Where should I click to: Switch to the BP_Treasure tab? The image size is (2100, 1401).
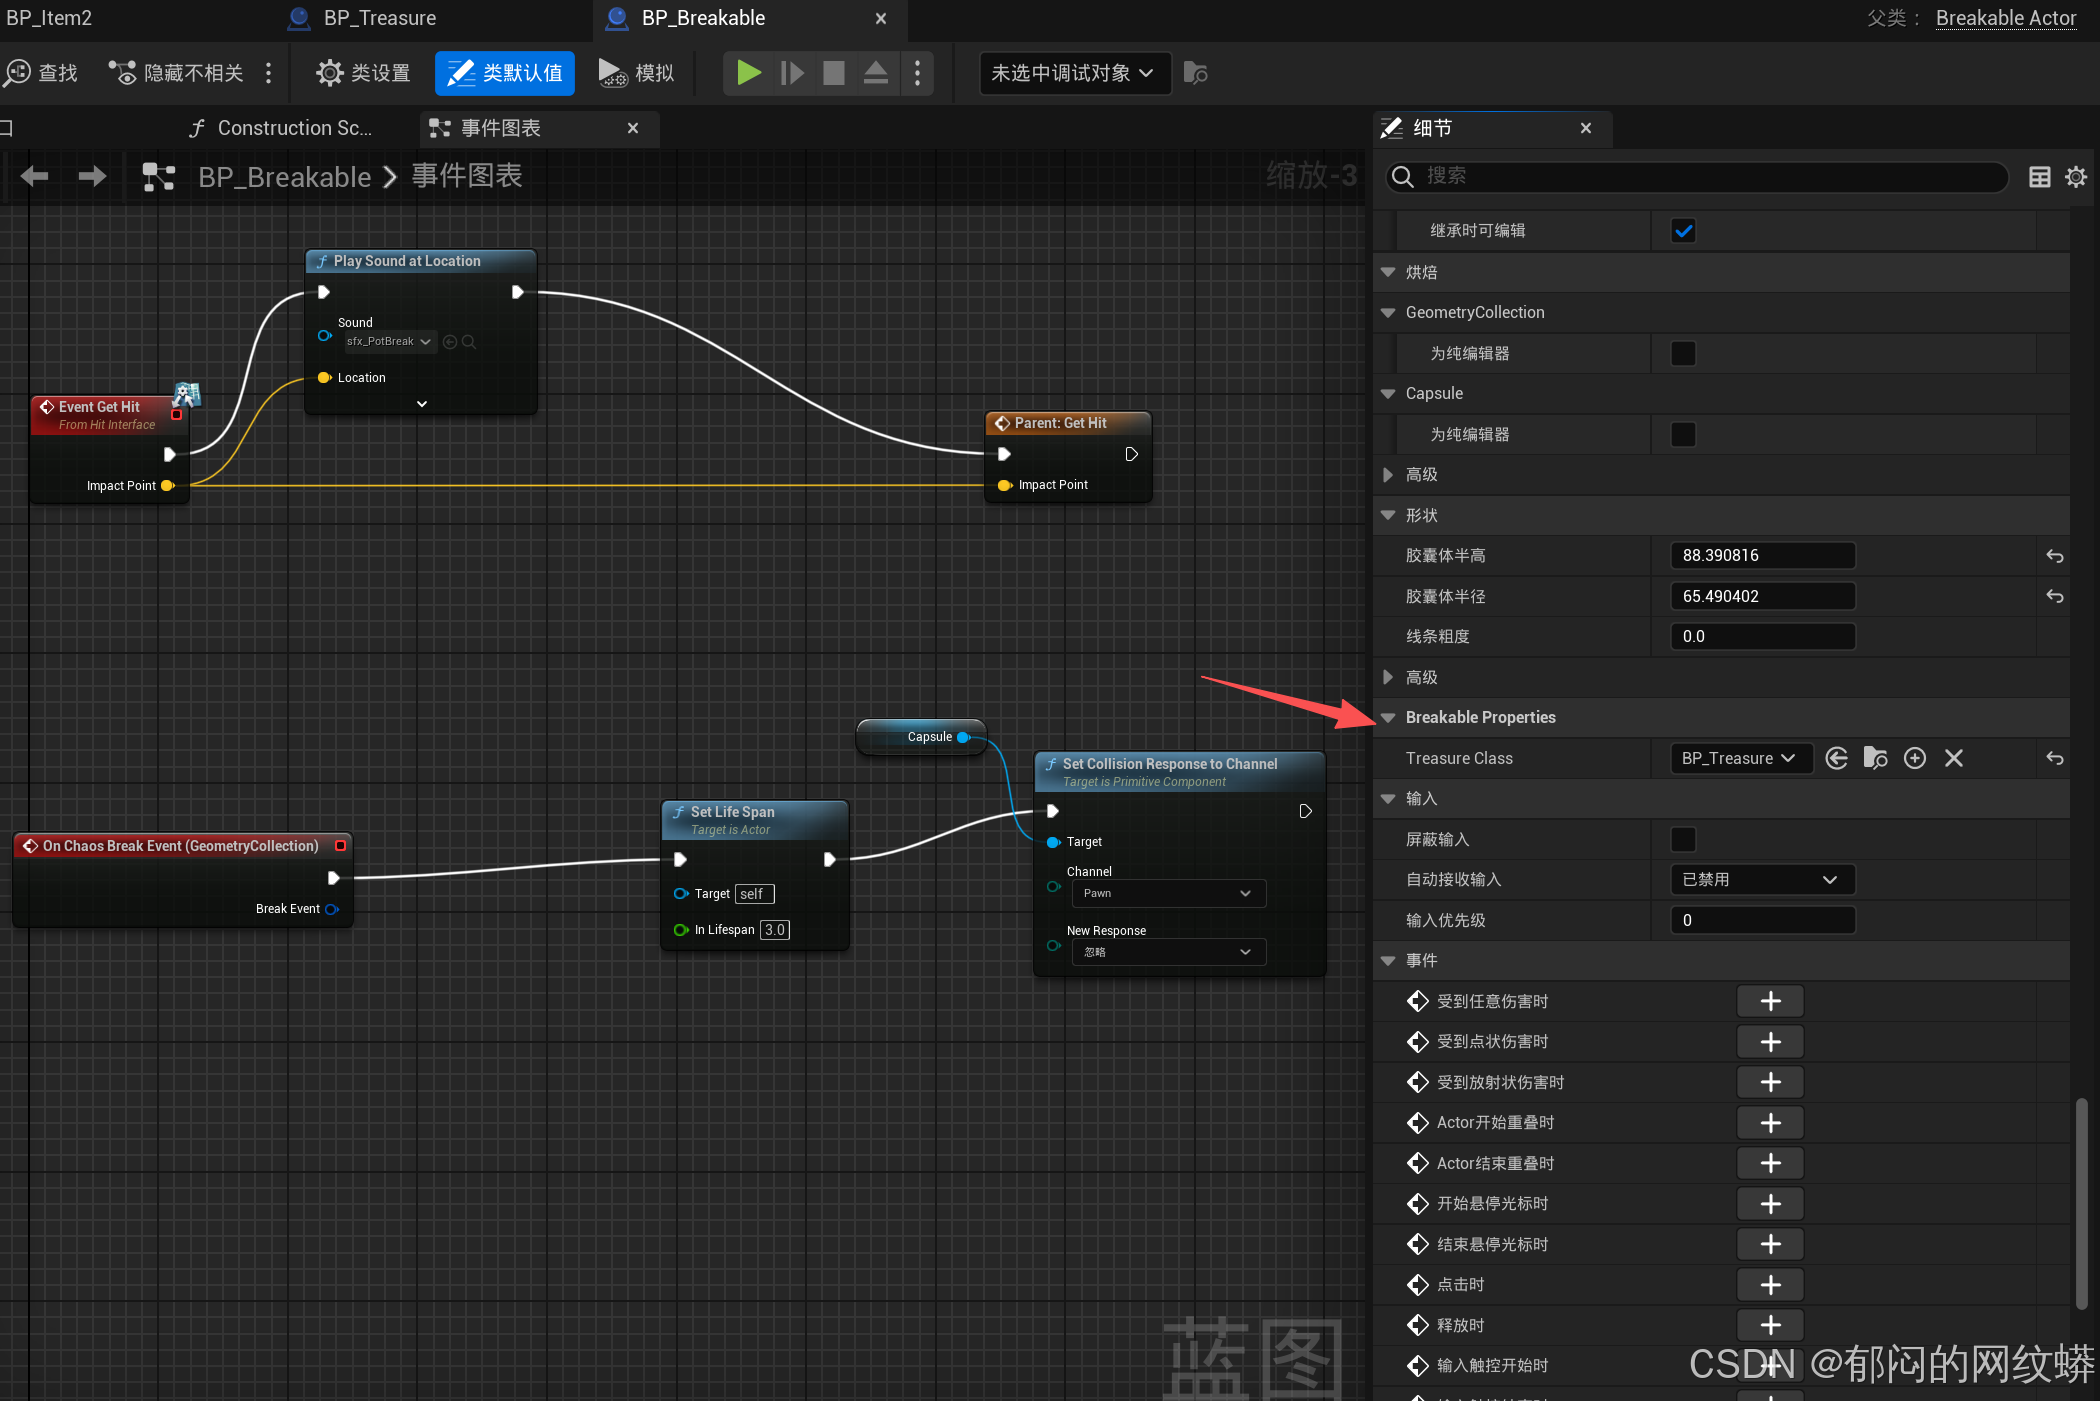(x=379, y=18)
